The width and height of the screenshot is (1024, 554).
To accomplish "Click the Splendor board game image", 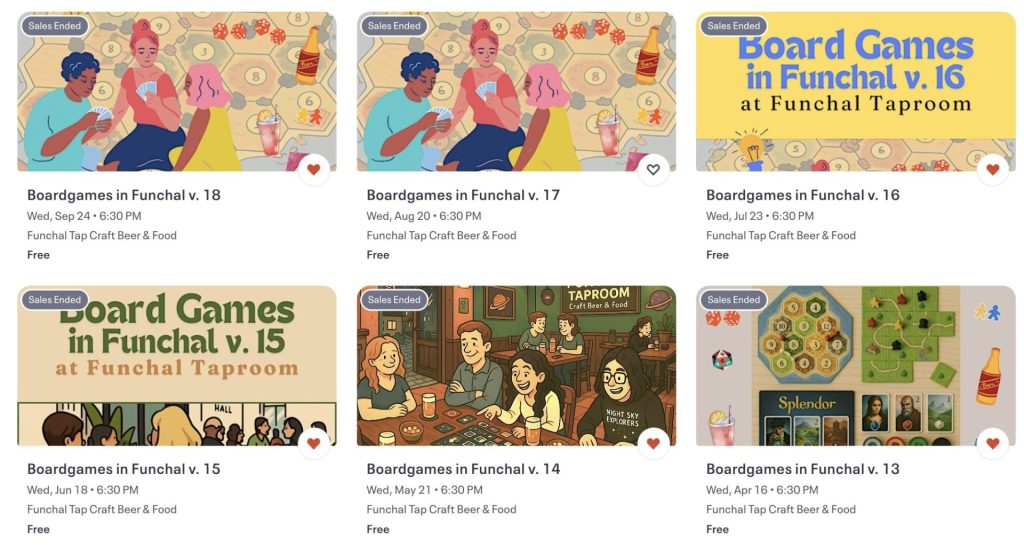I will pyautogui.click(x=856, y=366).
